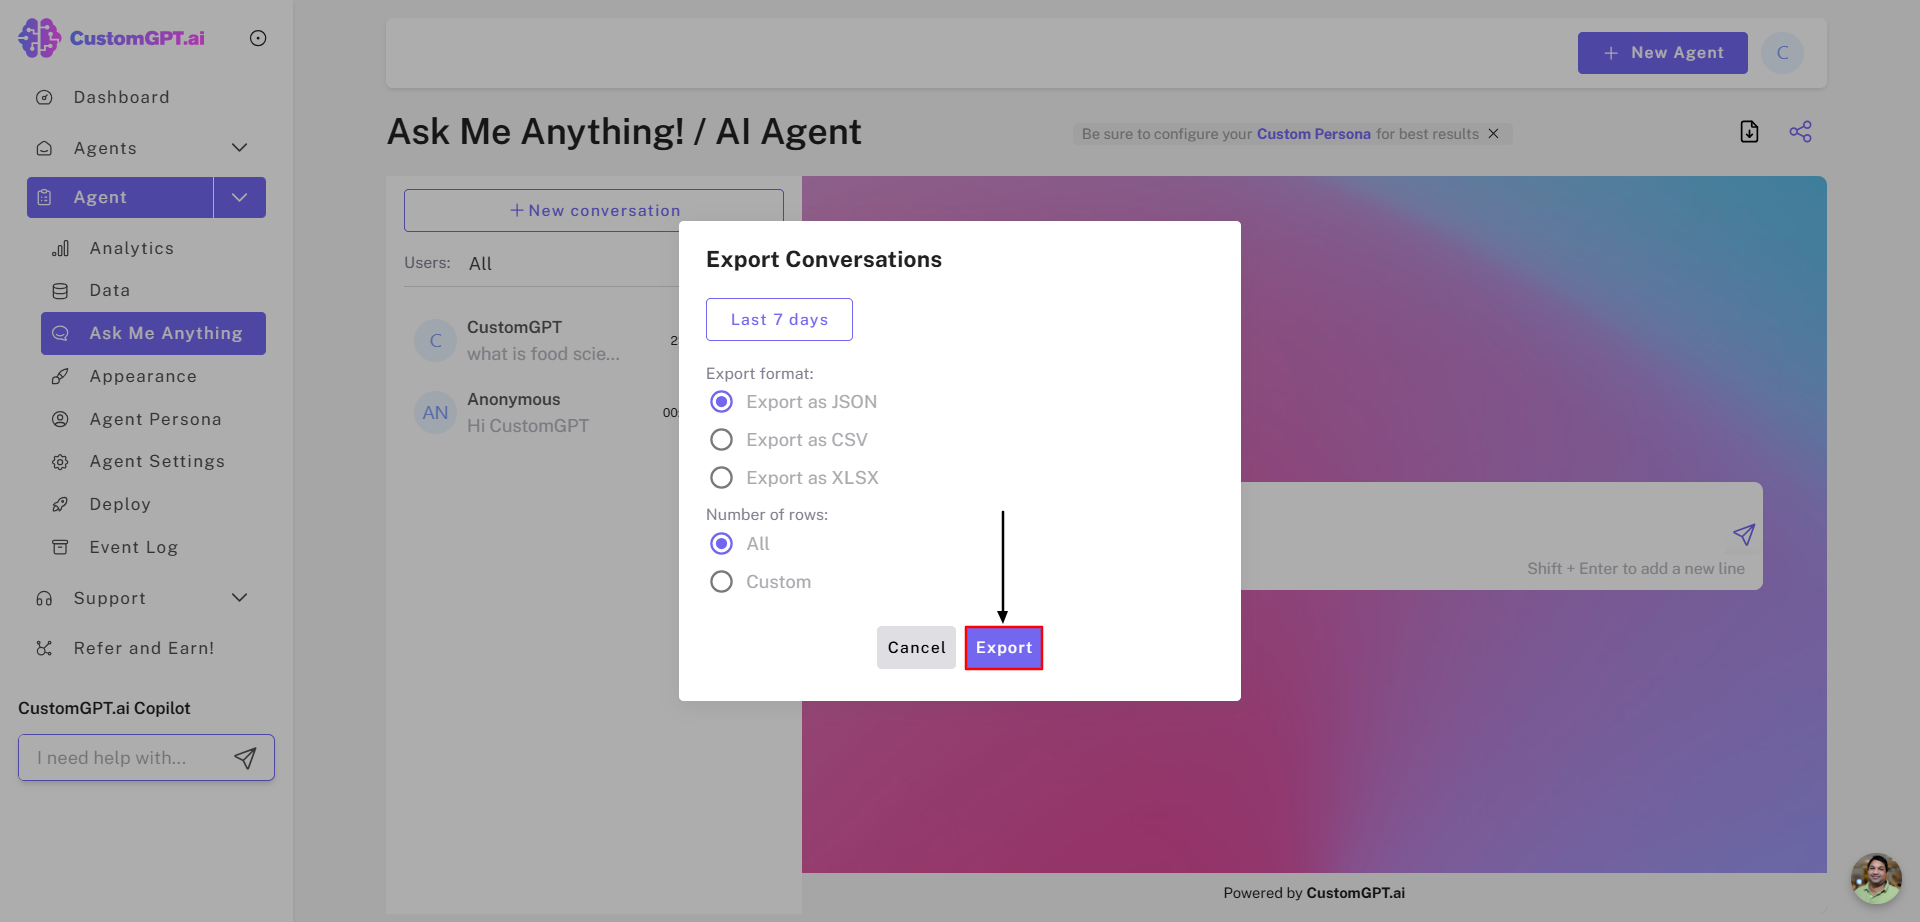This screenshot has width=1920, height=922.
Task: Open CustomGPT conversation 'what is food scie...'
Action: click(545, 341)
